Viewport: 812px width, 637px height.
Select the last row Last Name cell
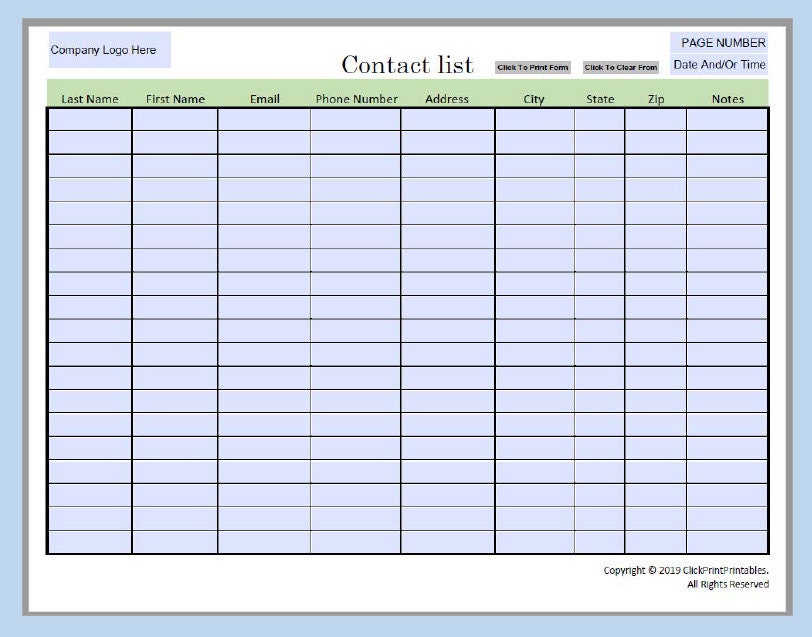click(90, 542)
